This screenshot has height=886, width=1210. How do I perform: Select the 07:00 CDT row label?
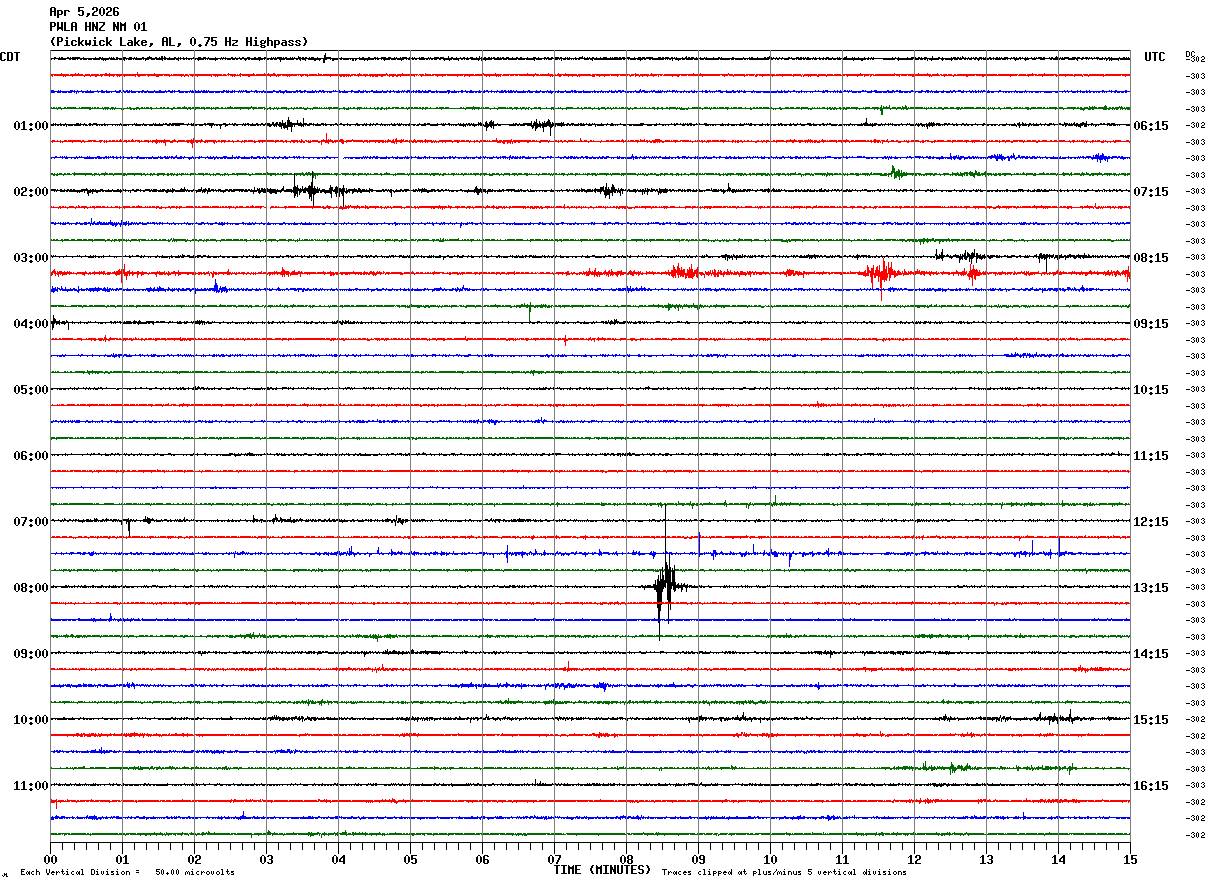click(x=31, y=522)
